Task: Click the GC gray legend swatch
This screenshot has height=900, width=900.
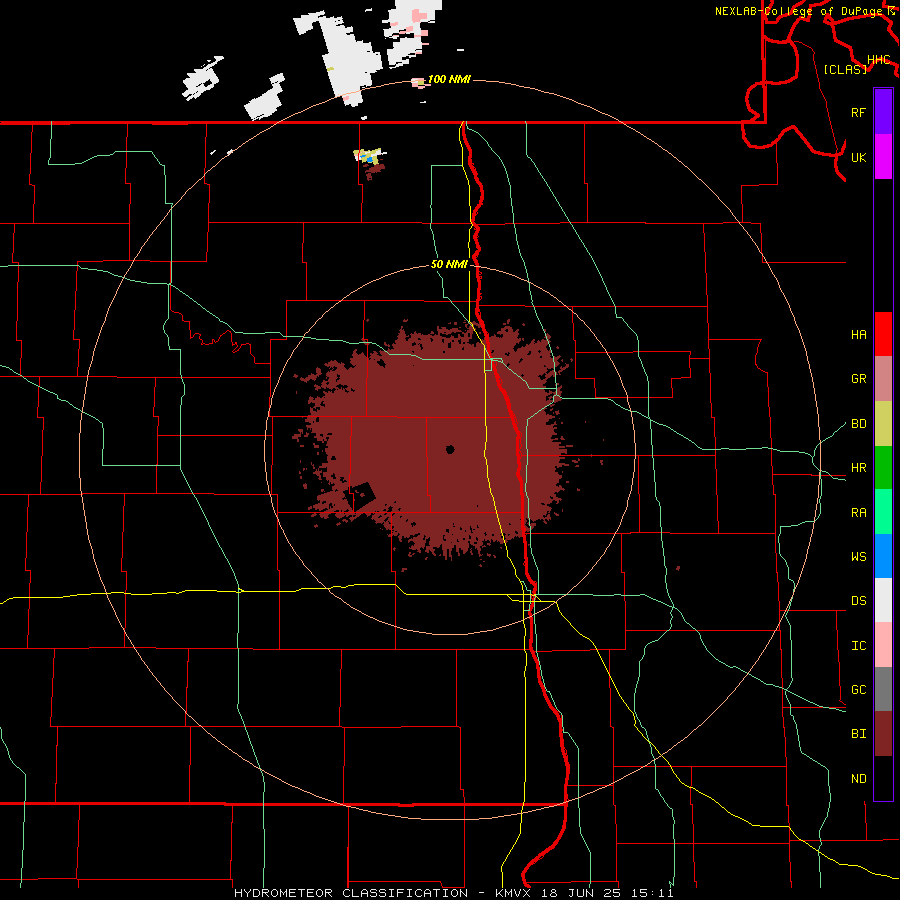Action: (x=883, y=689)
